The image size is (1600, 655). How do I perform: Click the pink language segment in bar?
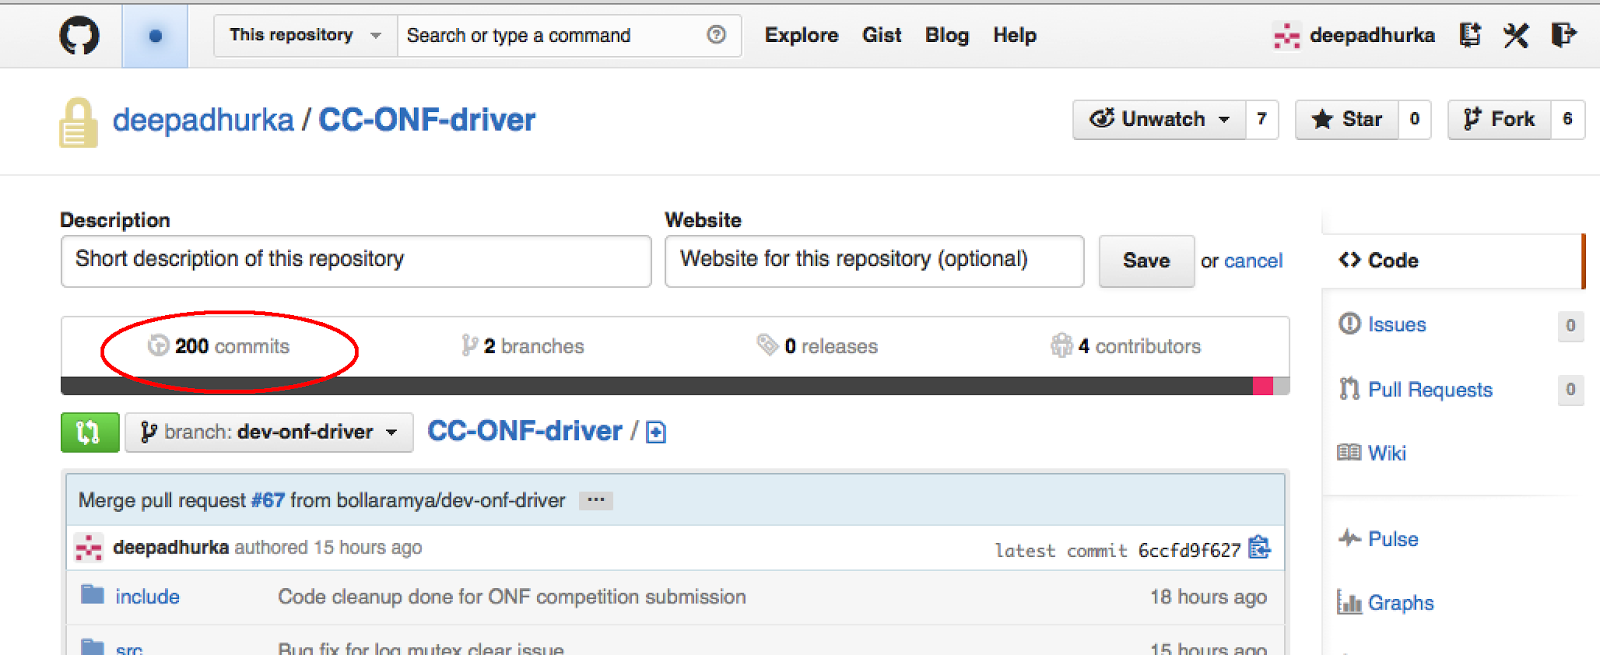(1263, 386)
